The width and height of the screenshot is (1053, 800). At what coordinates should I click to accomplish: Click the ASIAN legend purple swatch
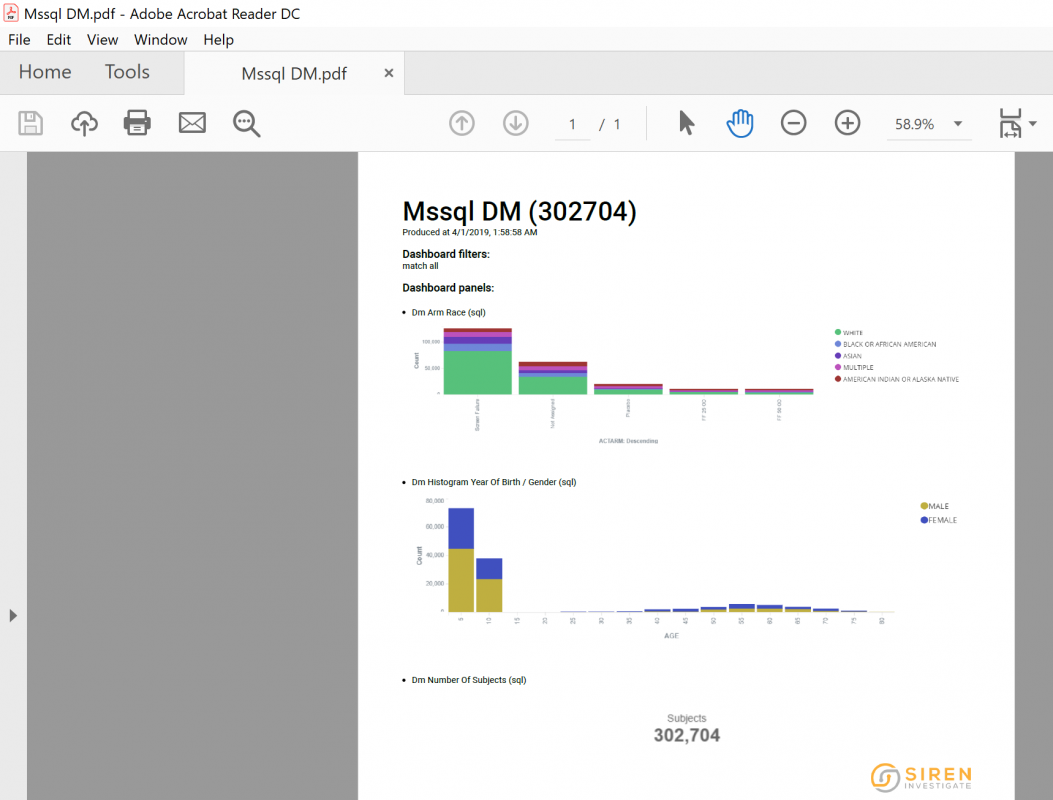(x=837, y=355)
